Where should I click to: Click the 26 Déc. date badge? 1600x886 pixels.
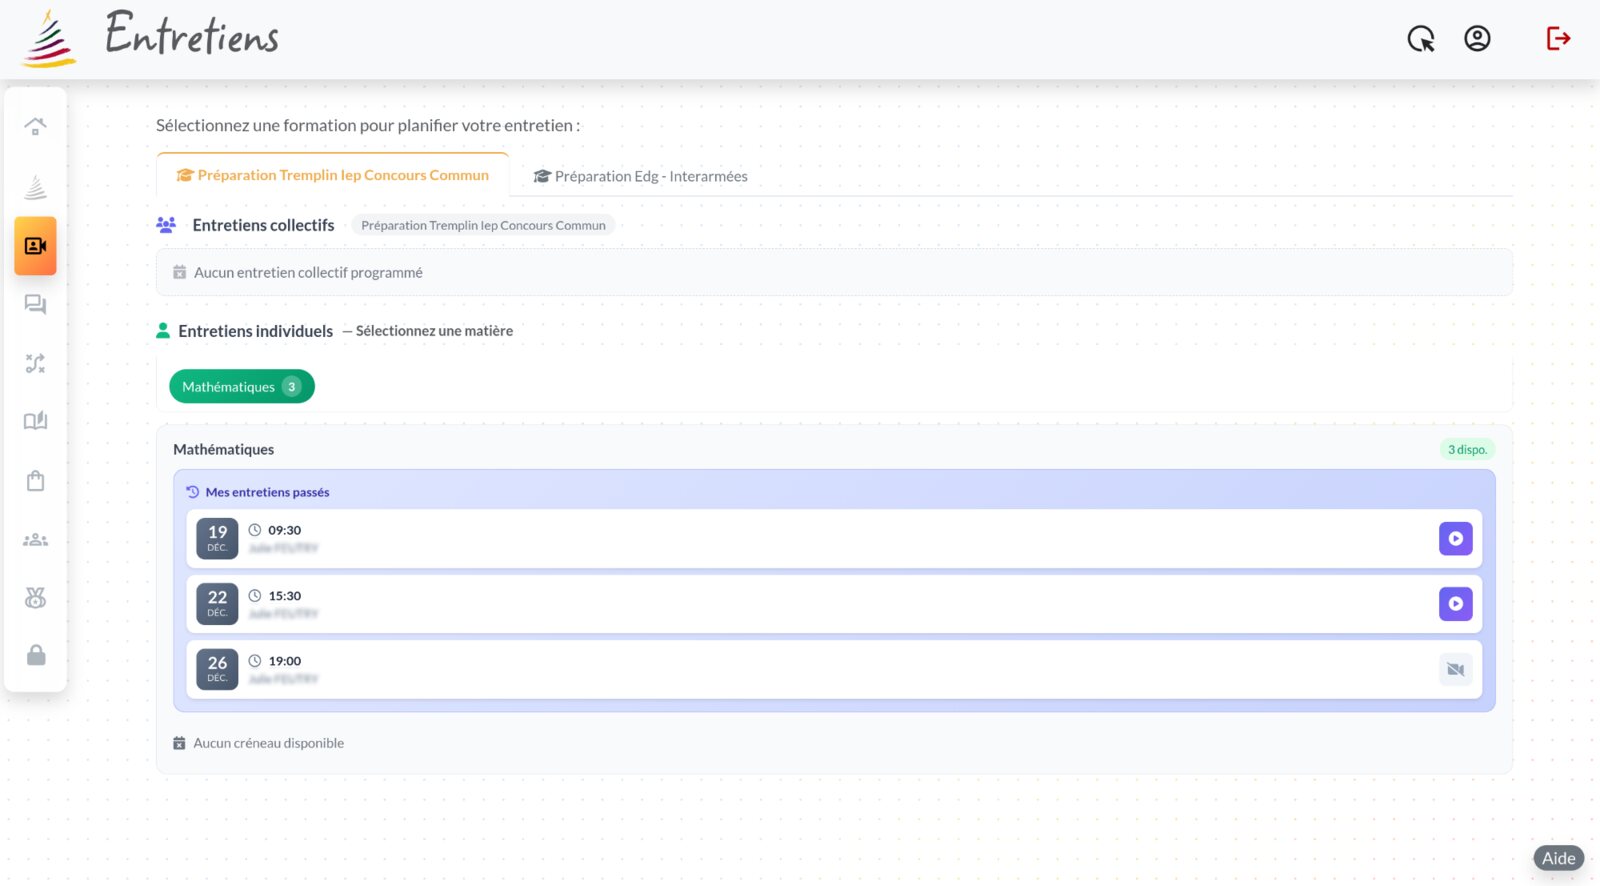(217, 670)
